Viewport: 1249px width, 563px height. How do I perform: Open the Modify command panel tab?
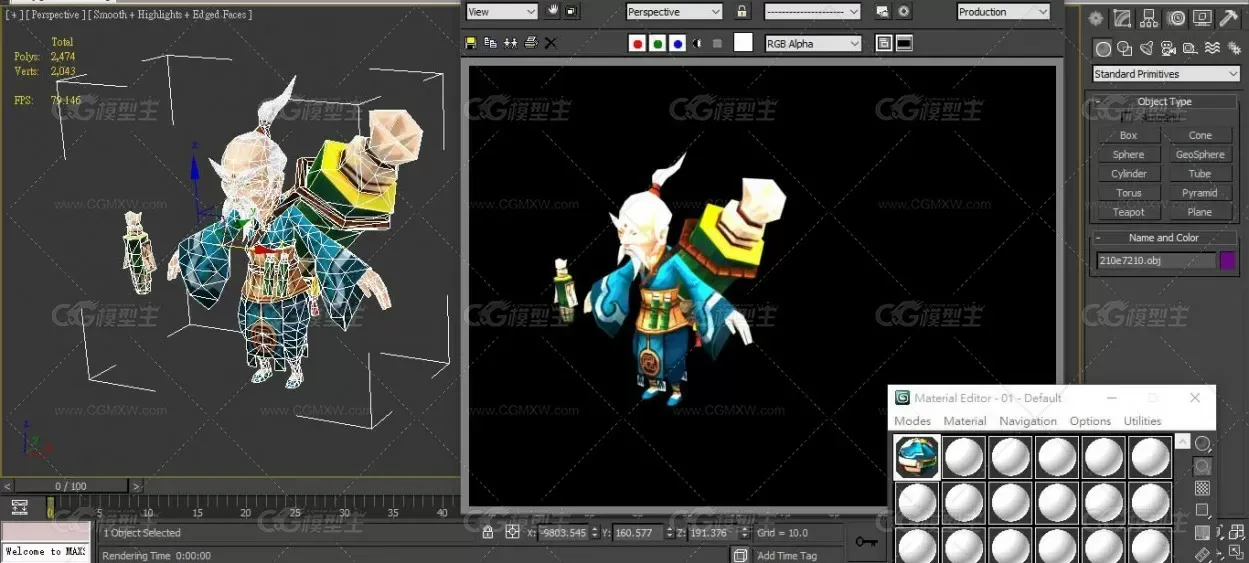tap(1123, 18)
